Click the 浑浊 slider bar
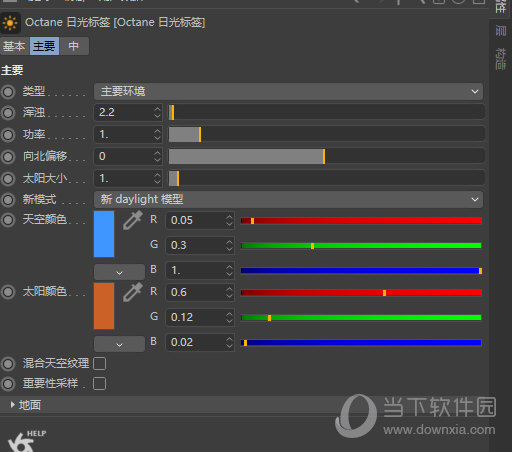 click(x=327, y=112)
